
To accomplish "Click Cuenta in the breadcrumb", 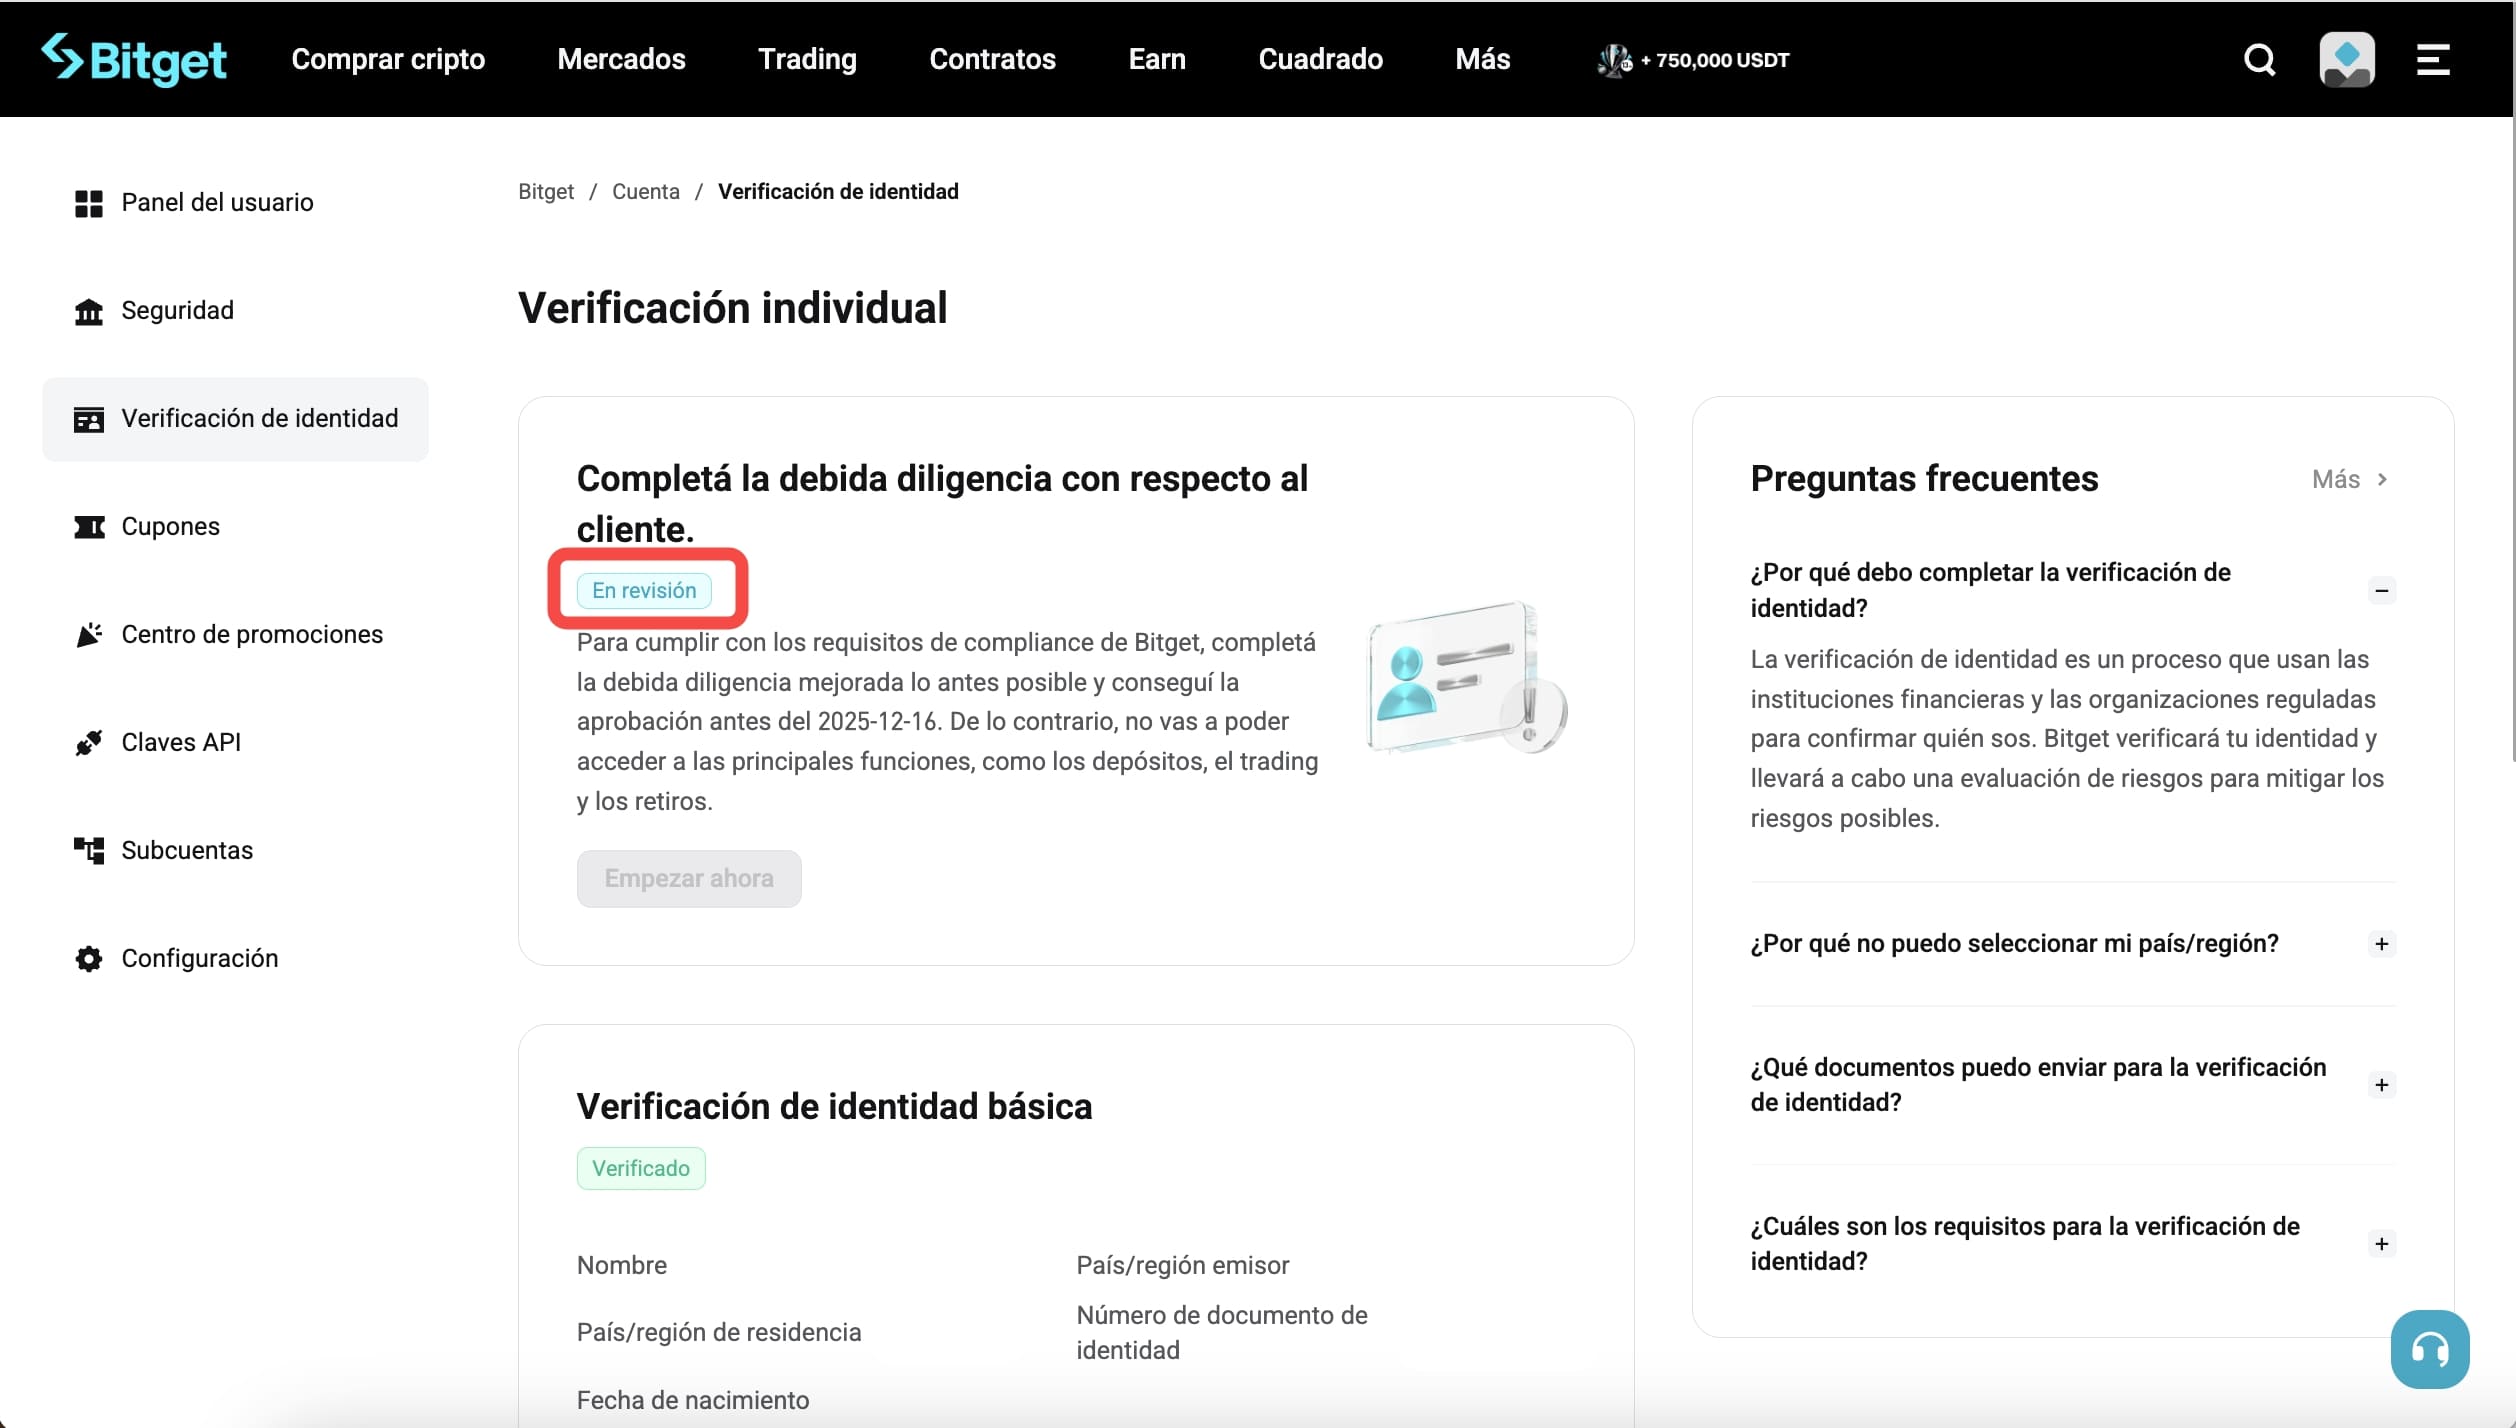I will pyautogui.click(x=645, y=191).
